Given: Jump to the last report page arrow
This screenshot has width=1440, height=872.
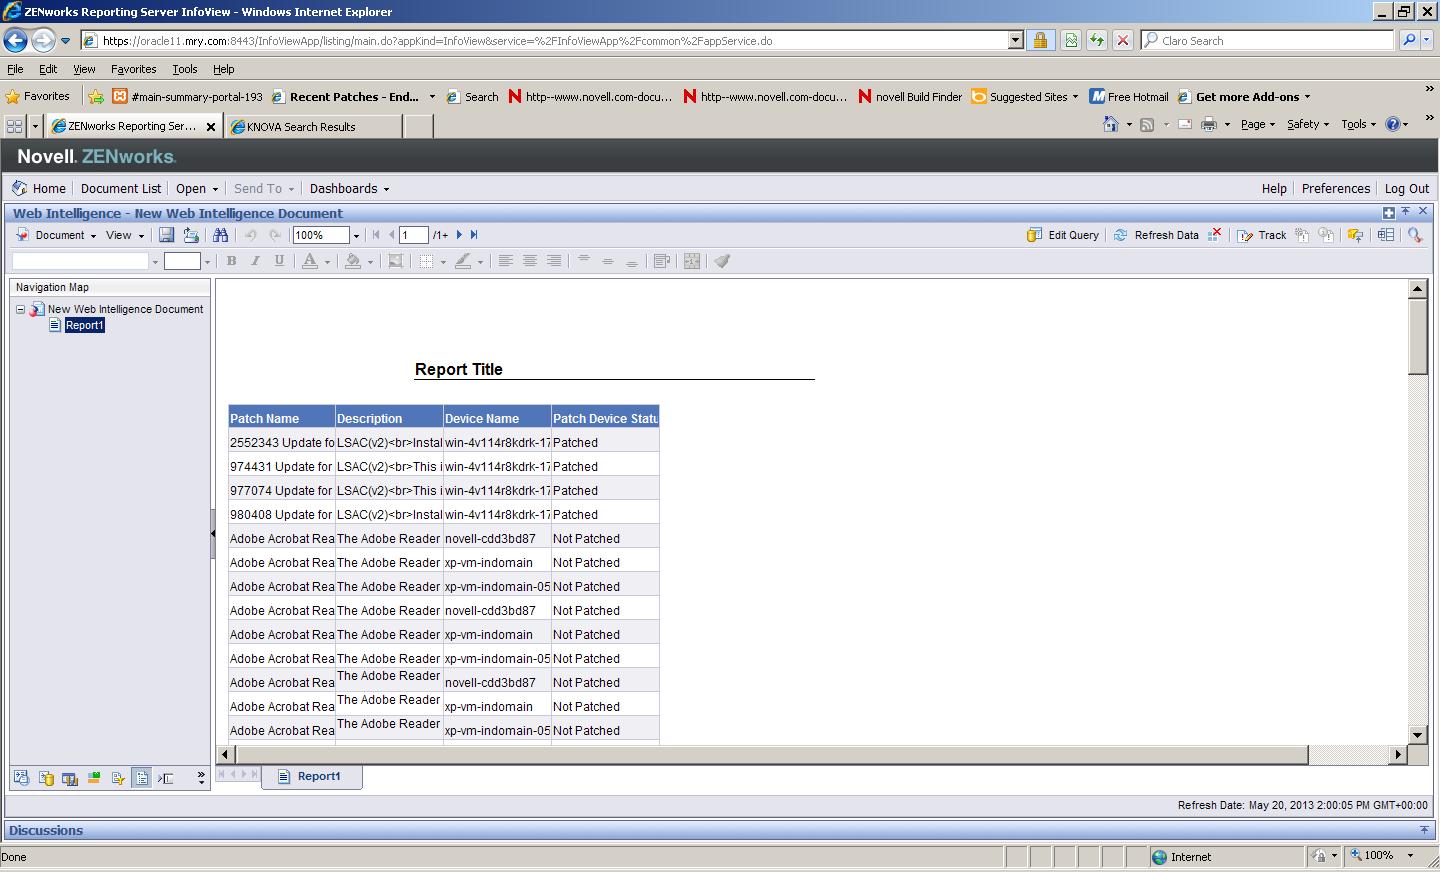Looking at the screenshot, I should pos(474,235).
